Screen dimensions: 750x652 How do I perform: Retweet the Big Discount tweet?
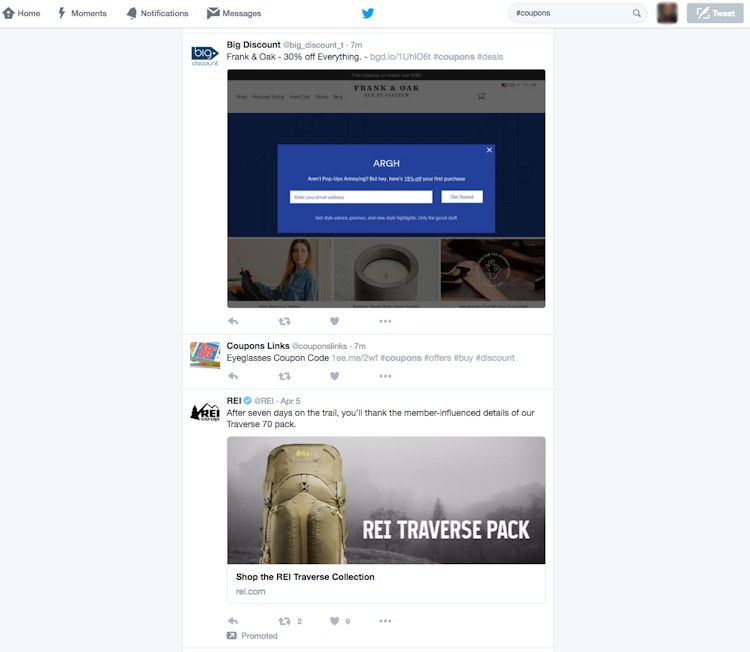click(x=285, y=321)
